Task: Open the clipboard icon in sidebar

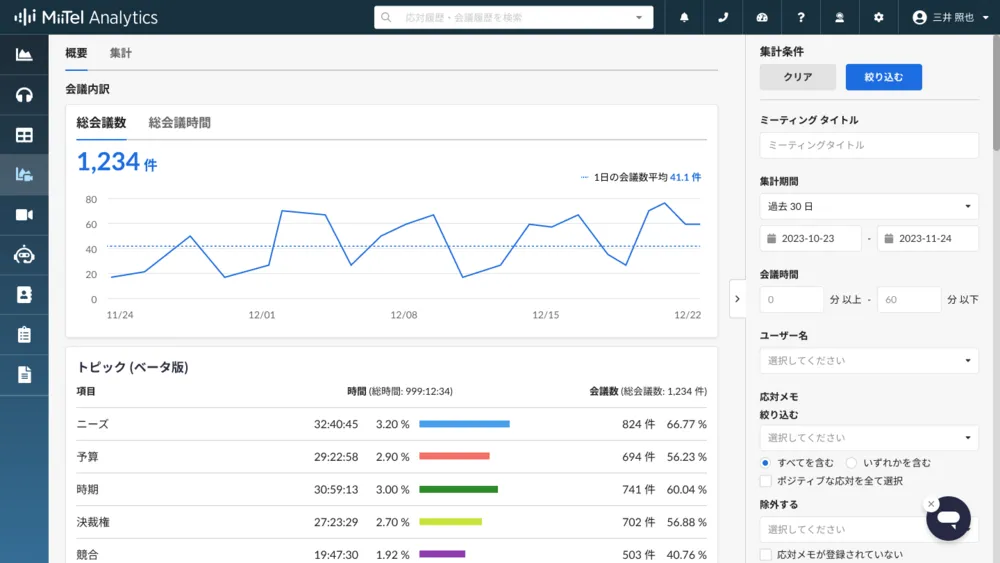Action: pyautogui.click(x=24, y=335)
